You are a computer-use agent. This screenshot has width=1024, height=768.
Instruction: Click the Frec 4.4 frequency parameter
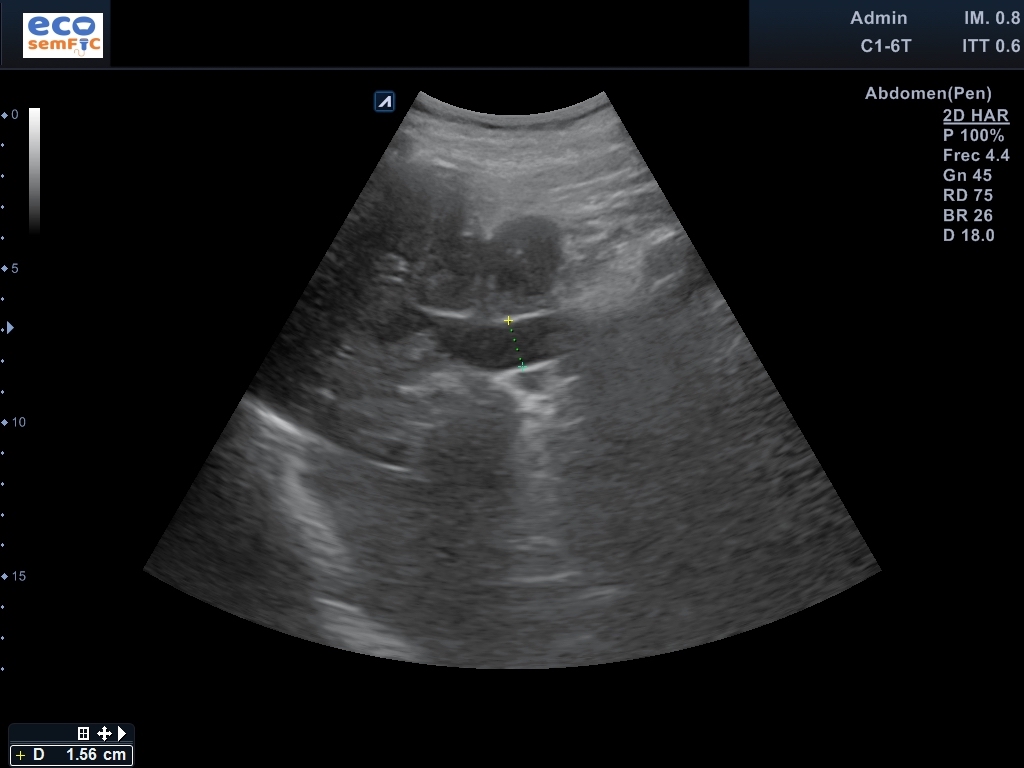[x=975, y=156]
